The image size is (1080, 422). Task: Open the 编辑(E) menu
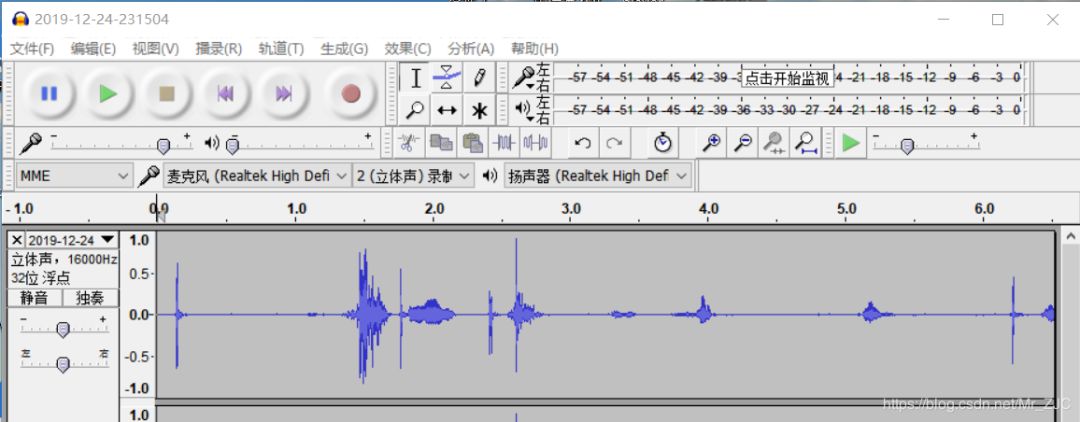click(93, 49)
